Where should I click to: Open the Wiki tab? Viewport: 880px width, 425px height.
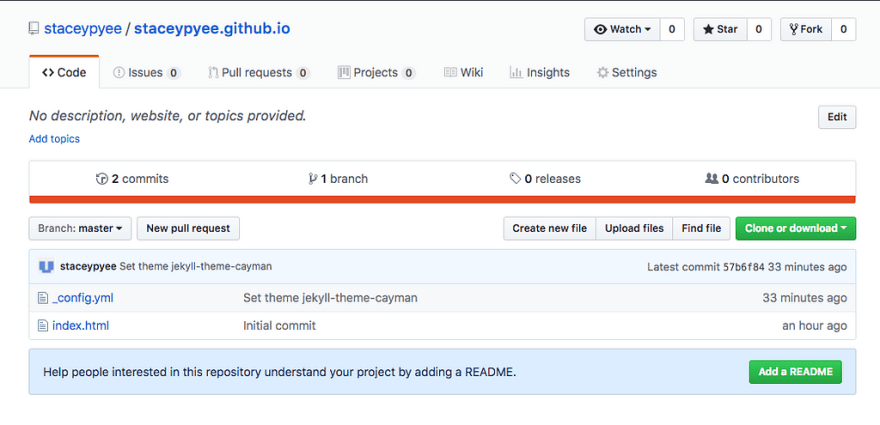coord(463,72)
